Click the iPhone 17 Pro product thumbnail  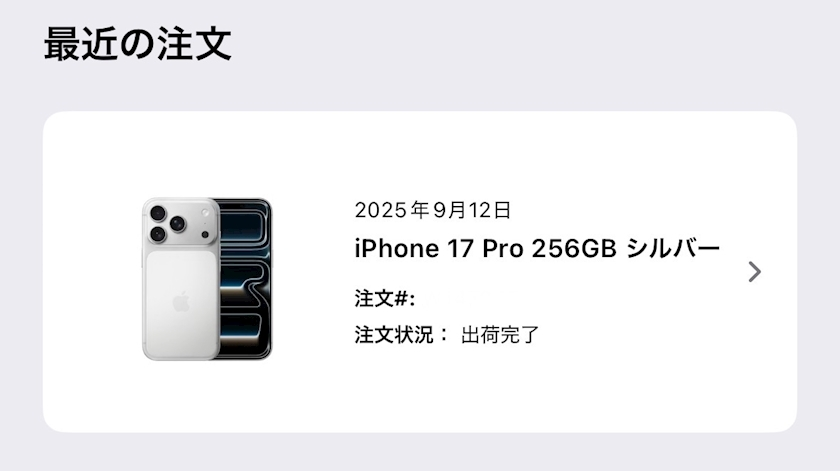click(x=207, y=279)
